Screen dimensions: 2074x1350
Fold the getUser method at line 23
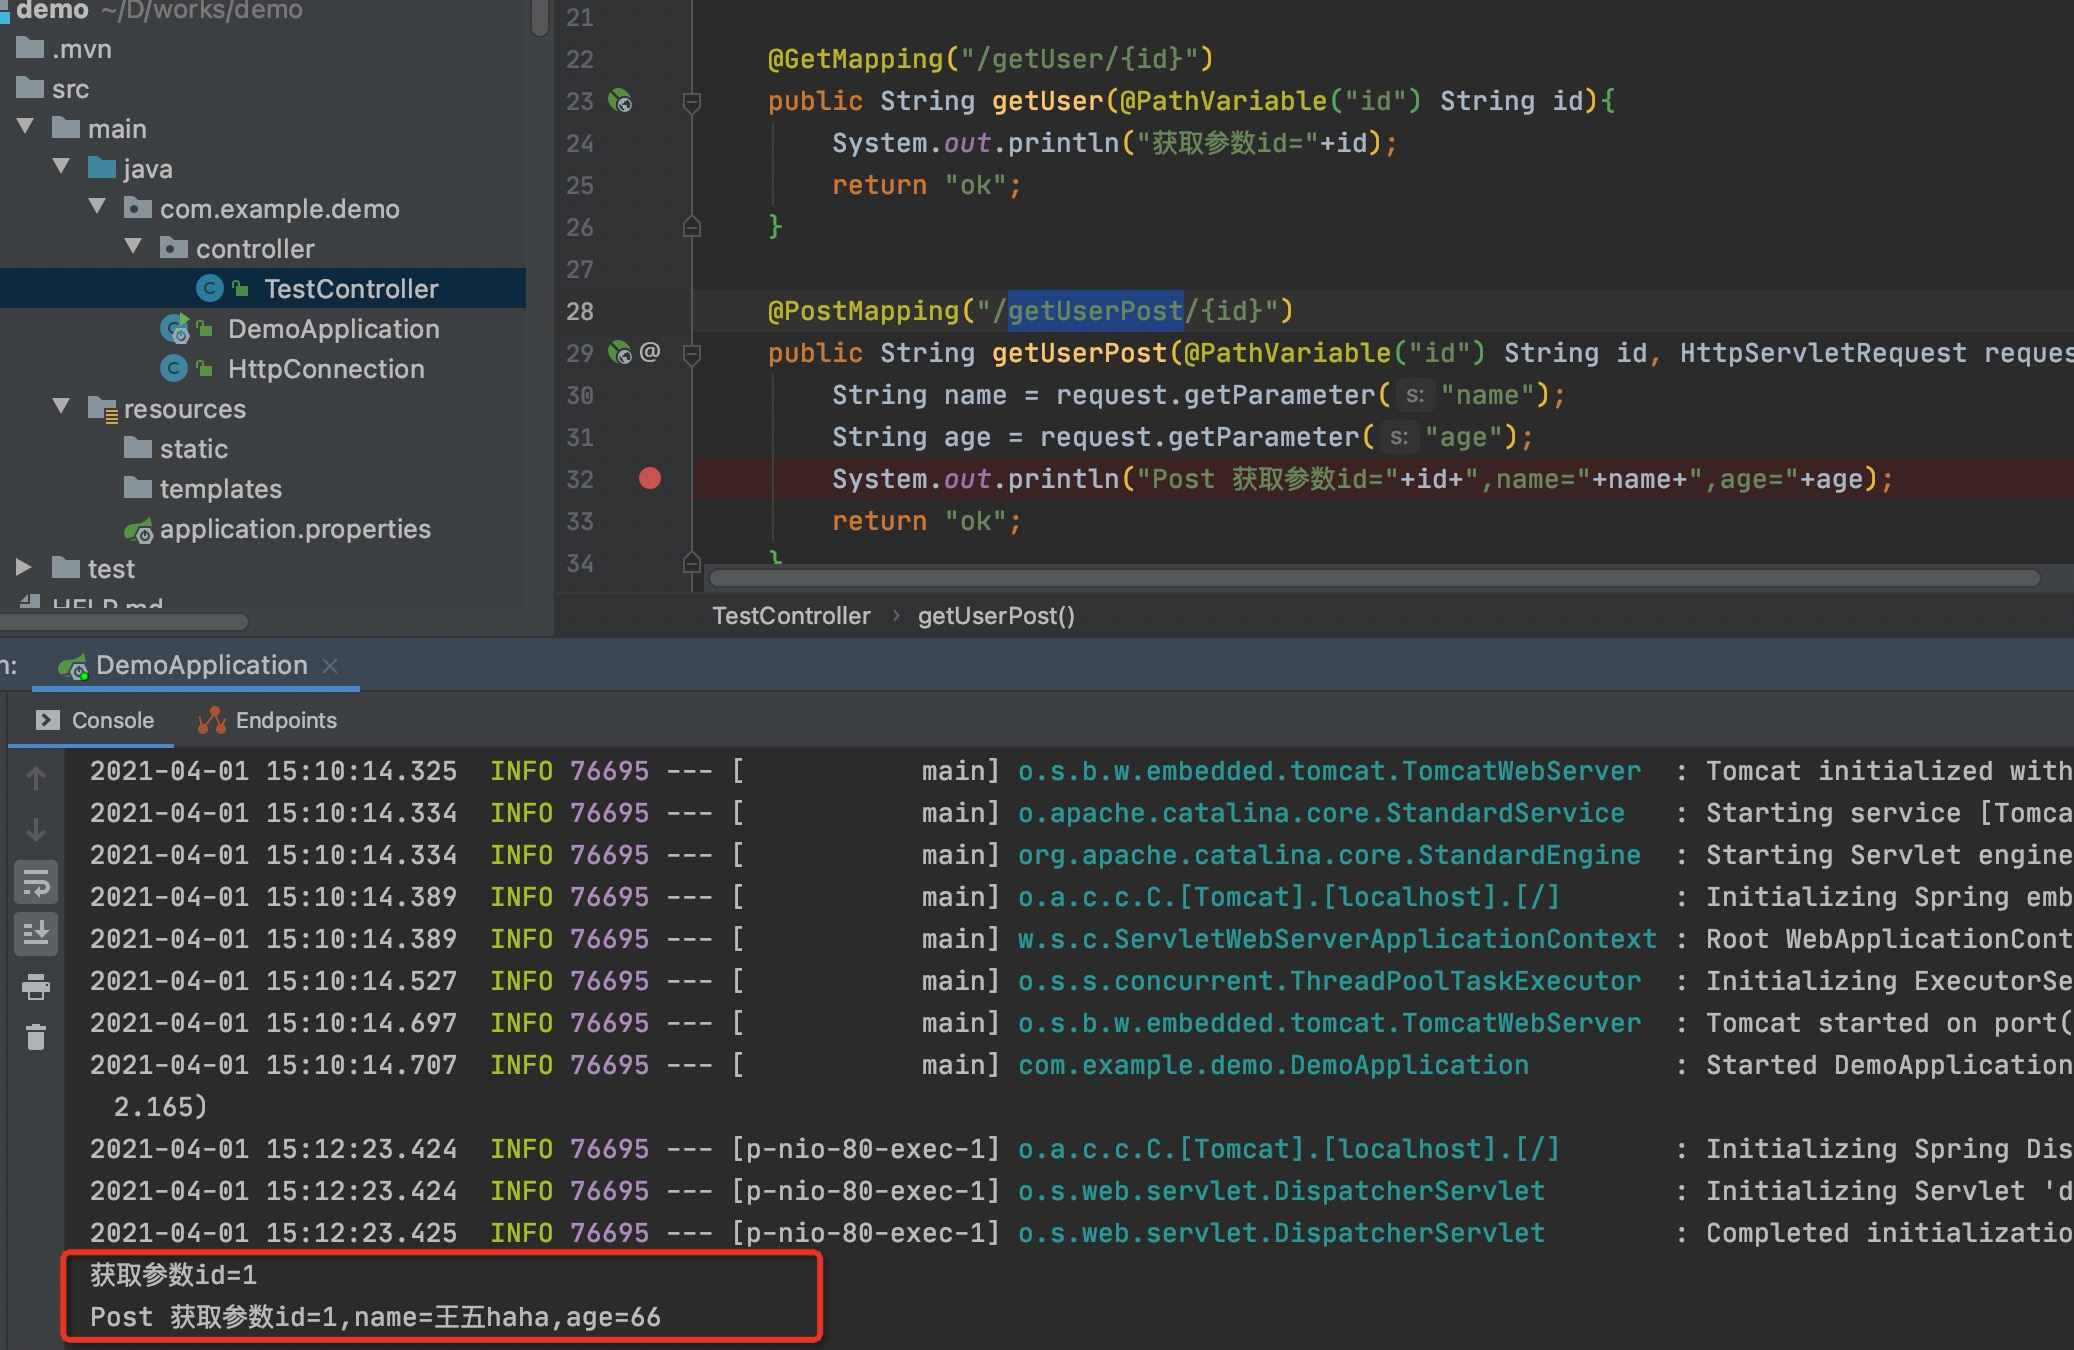pyautogui.click(x=691, y=101)
